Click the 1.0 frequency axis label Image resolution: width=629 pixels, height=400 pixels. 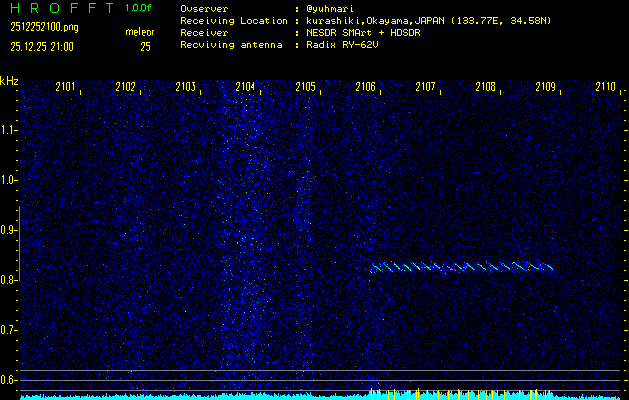point(8,180)
